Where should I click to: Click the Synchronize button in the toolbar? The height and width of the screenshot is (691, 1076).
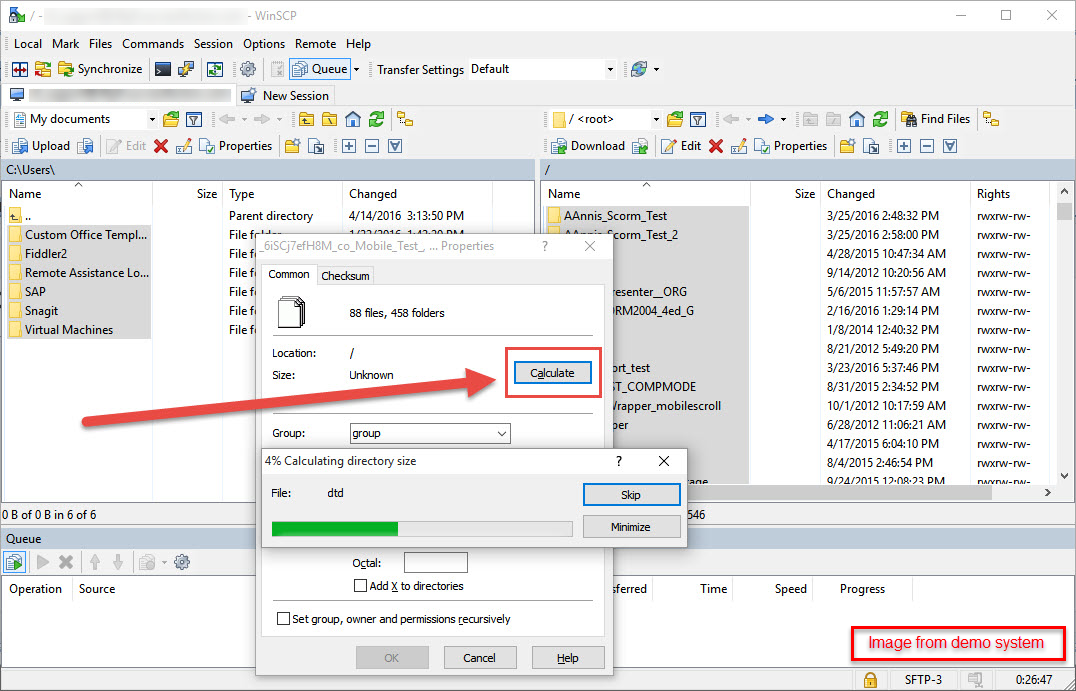pos(100,69)
